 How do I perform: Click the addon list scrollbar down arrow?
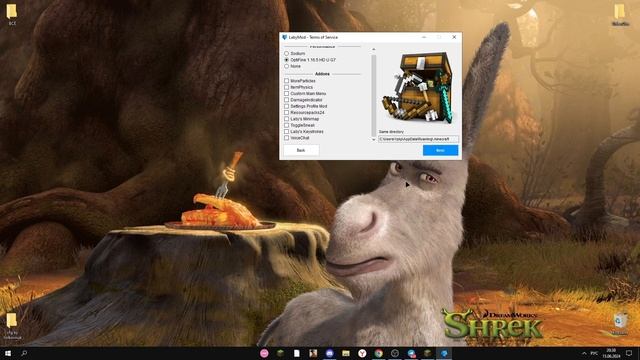point(373,139)
